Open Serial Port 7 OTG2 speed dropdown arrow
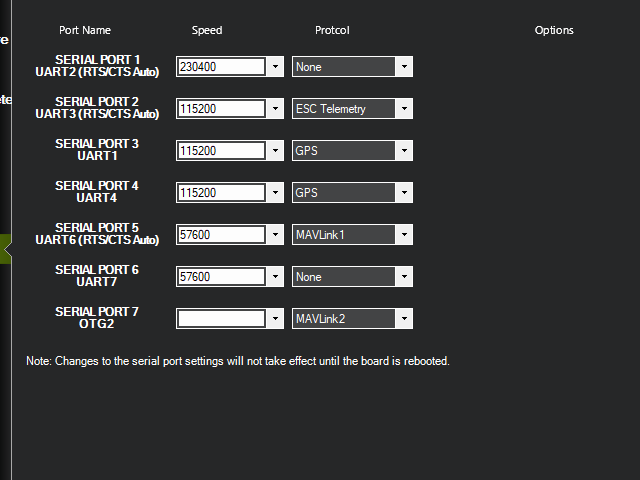Screen dimensions: 640x480 pos(276,319)
